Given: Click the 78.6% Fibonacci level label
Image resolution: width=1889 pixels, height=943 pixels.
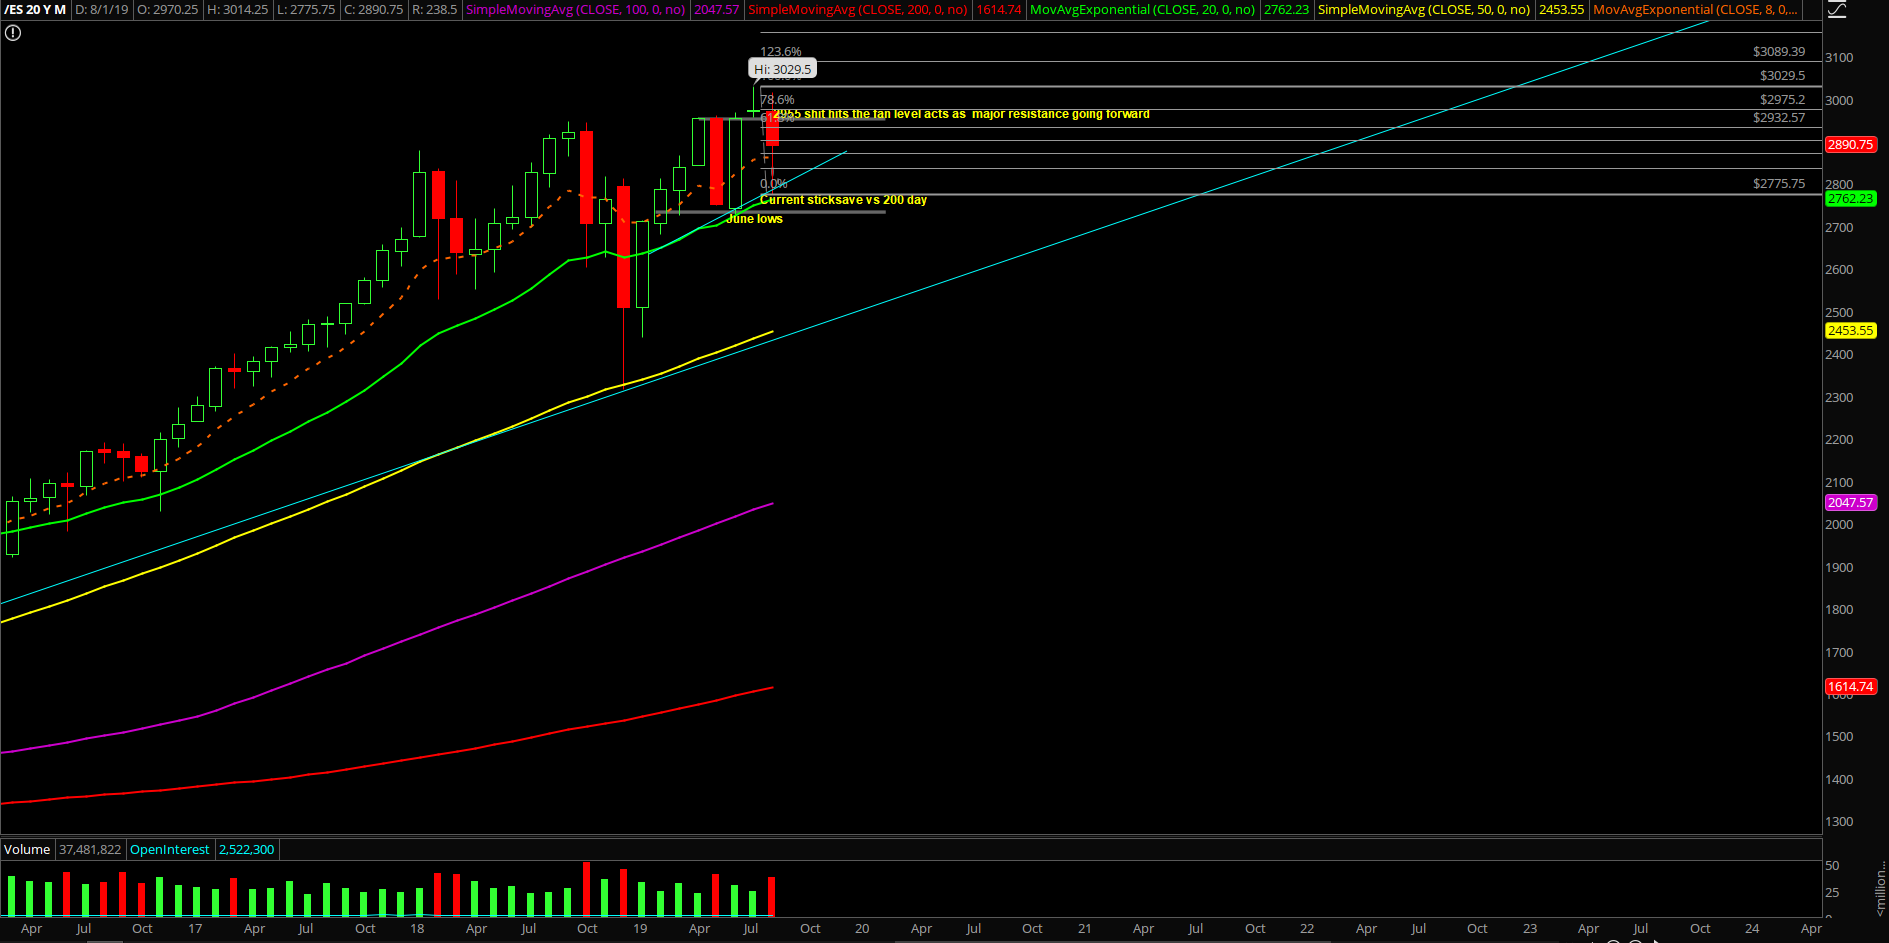Looking at the screenshot, I should point(777,99).
